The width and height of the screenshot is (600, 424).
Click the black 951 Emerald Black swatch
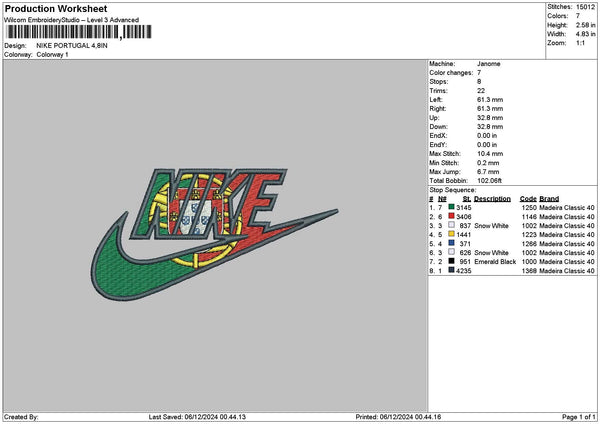pyautogui.click(x=452, y=261)
